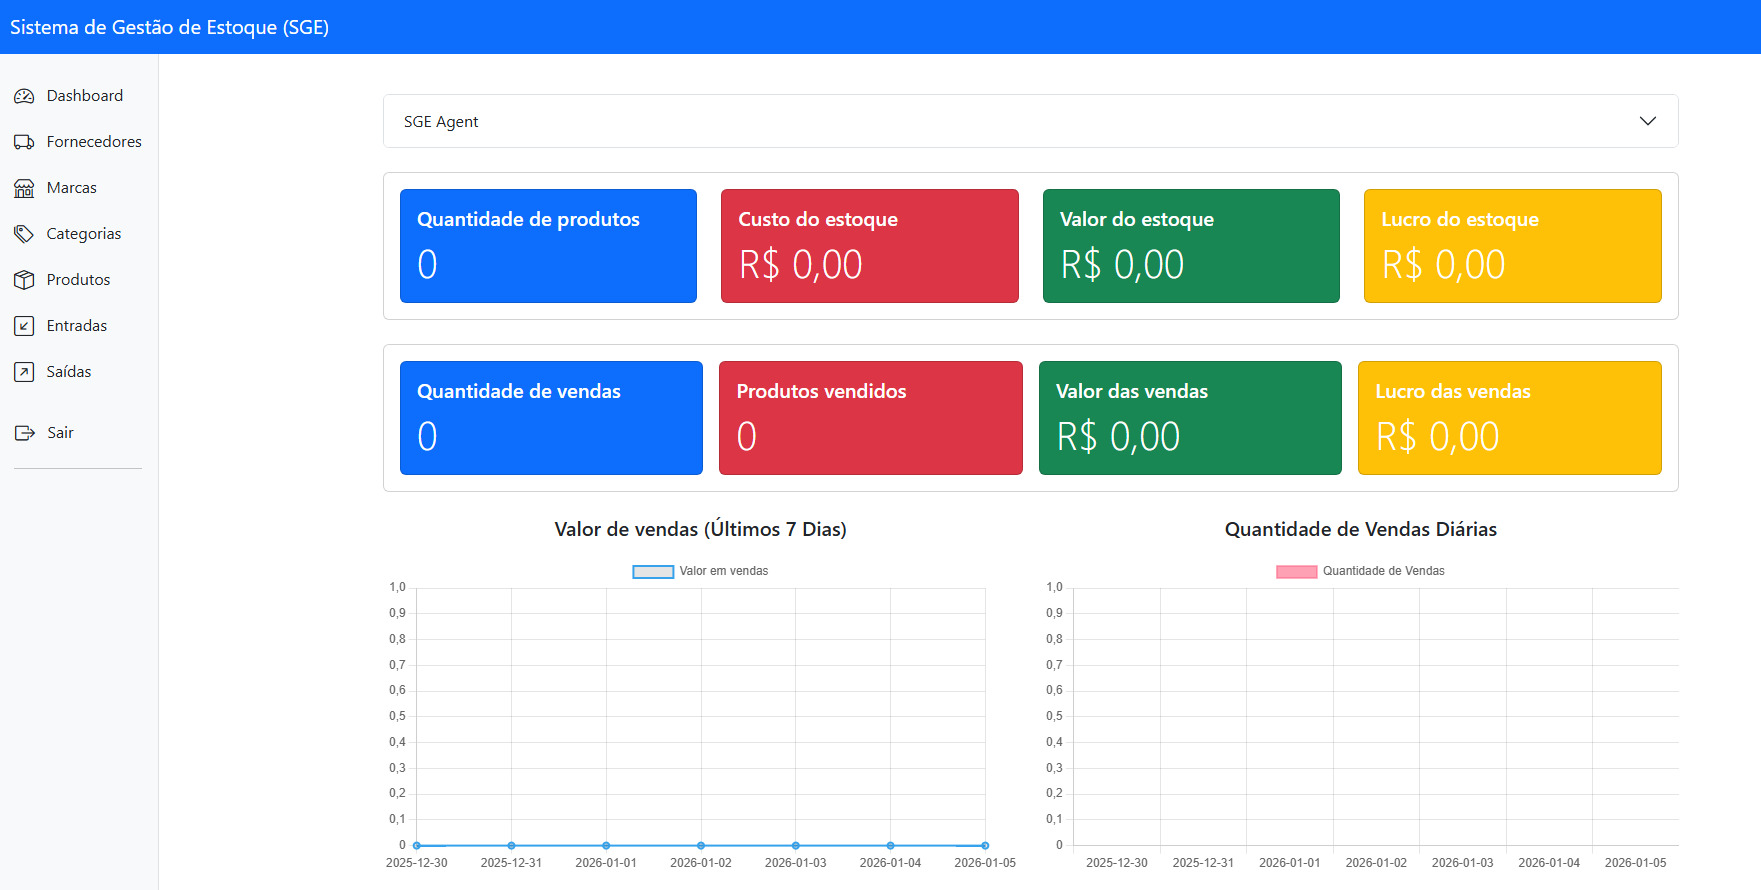Click the 2026-01-02 data point on sales chart
Screen dimensions: 1761x890
(701, 845)
